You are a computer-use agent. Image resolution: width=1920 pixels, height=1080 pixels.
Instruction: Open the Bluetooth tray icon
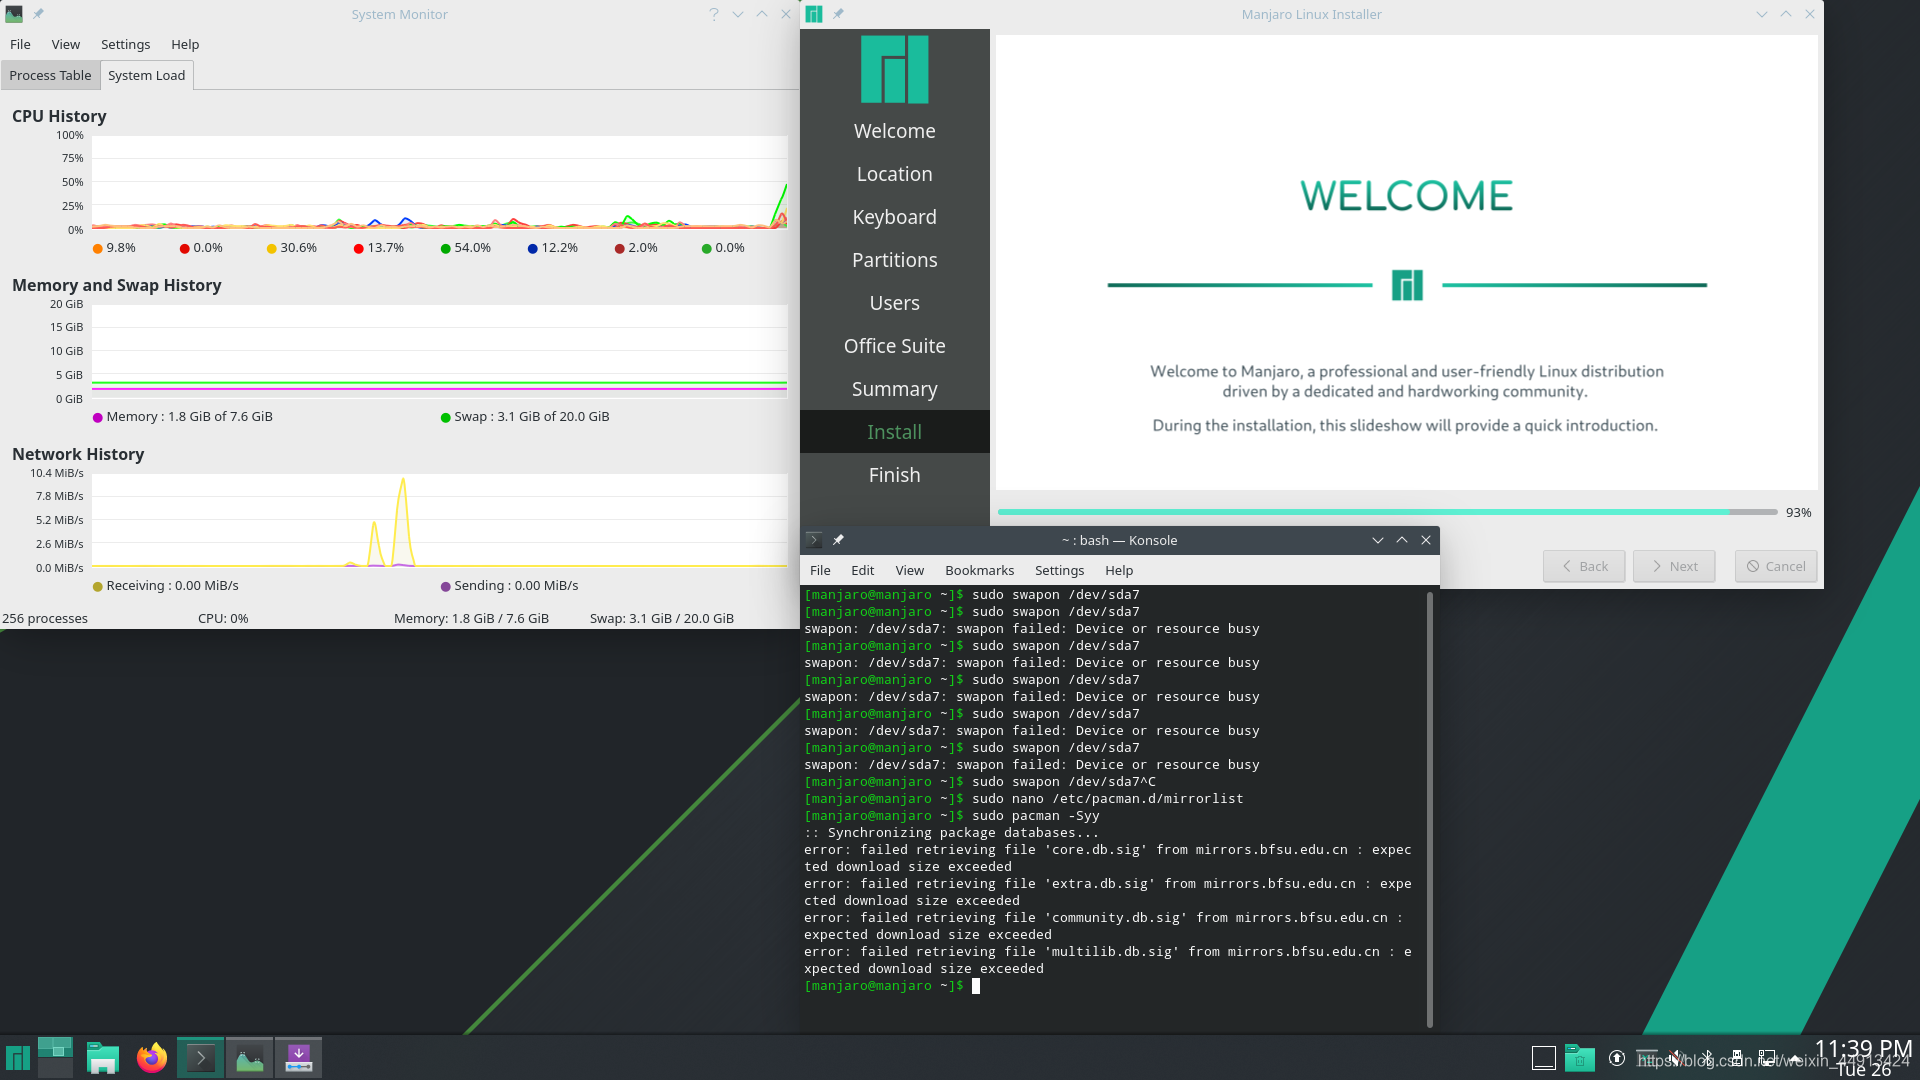click(x=1707, y=1058)
